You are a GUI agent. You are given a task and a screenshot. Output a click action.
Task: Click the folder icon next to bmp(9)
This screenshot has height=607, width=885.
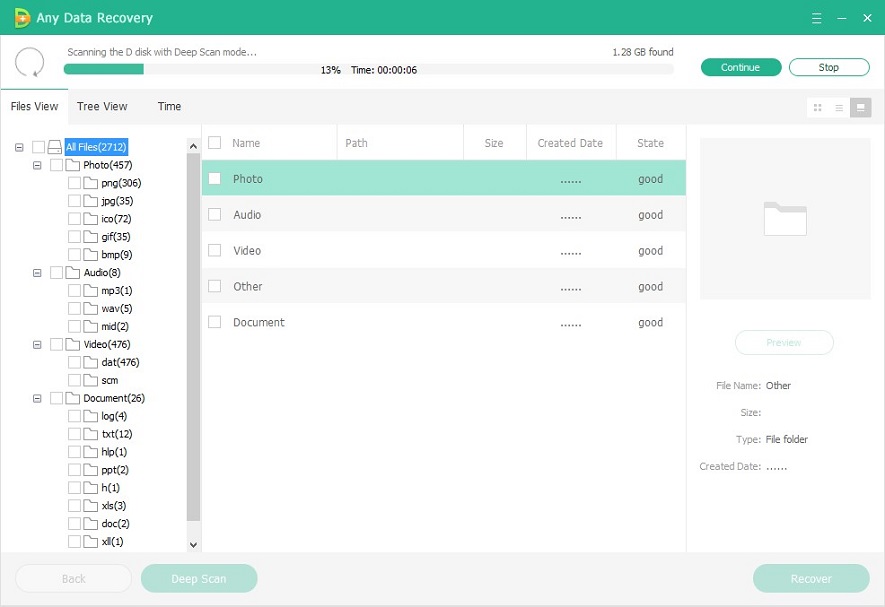click(x=90, y=255)
